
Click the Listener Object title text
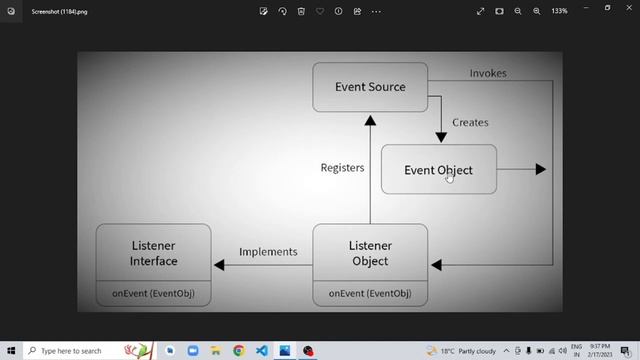click(x=370, y=253)
